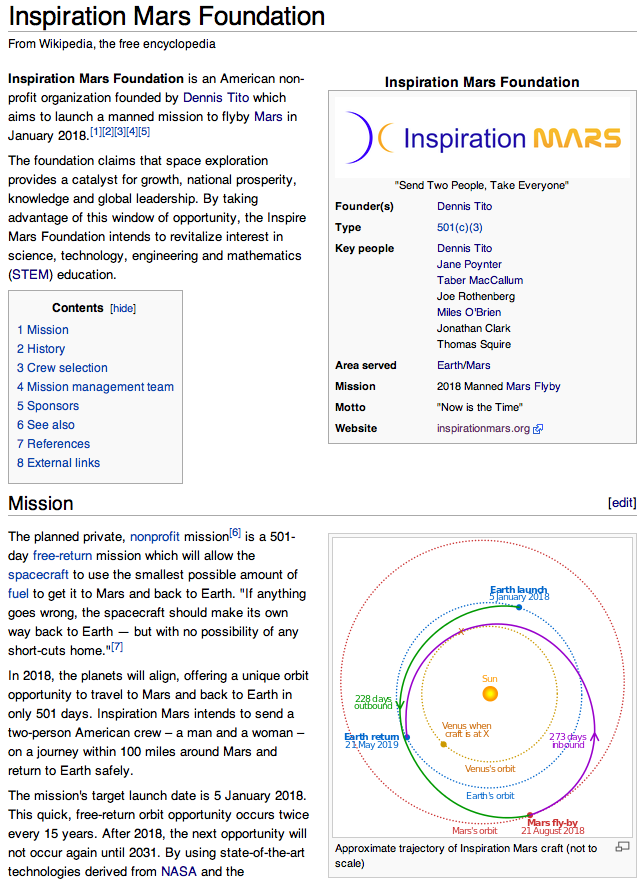Go to Mission management team in Contents

tap(96, 387)
